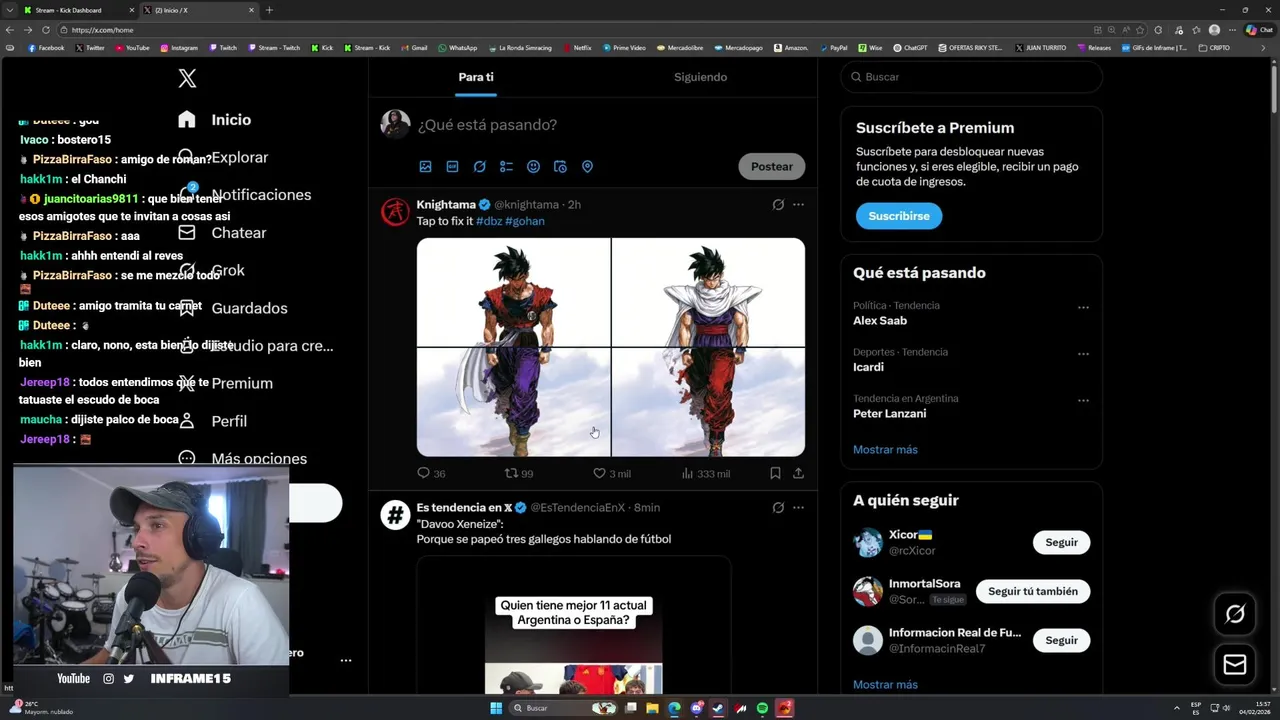Open Chatear messages
The width and height of the screenshot is (1280, 720).
238,233
